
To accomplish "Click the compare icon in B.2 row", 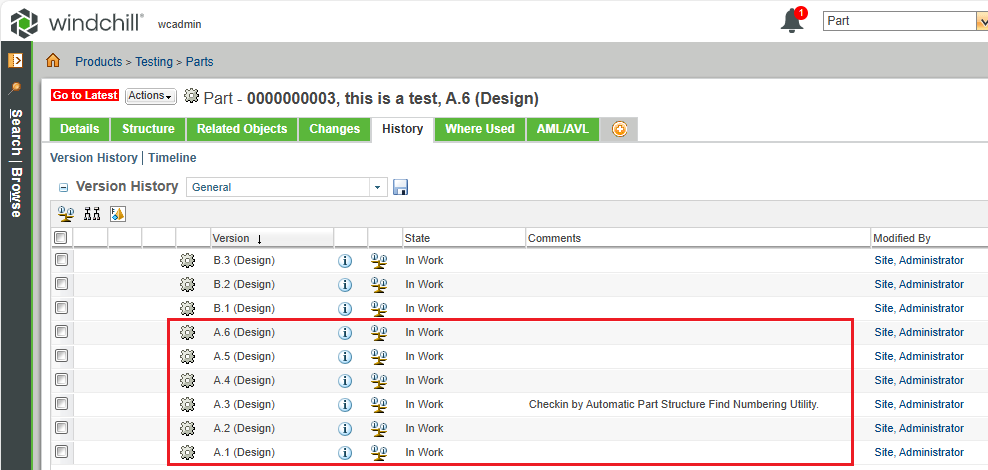I will tap(379, 285).
